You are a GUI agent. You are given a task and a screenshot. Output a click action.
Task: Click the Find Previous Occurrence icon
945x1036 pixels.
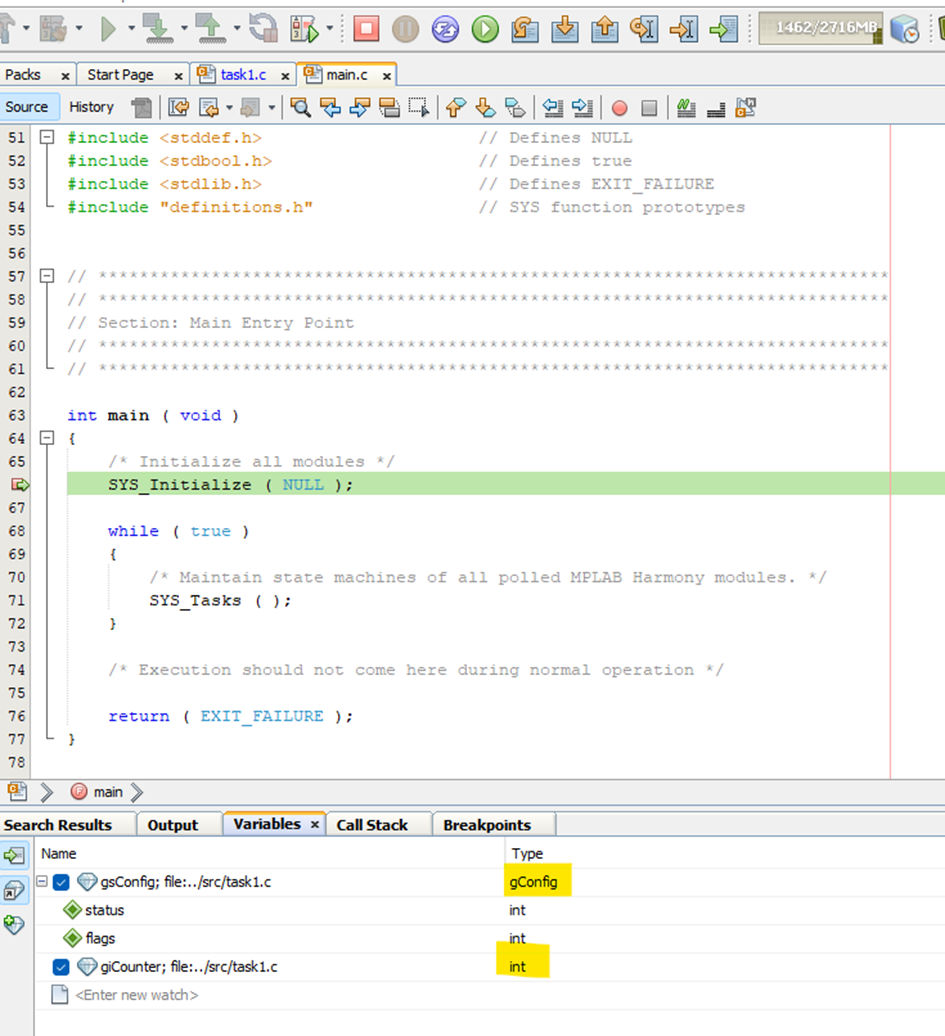click(330, 107)
